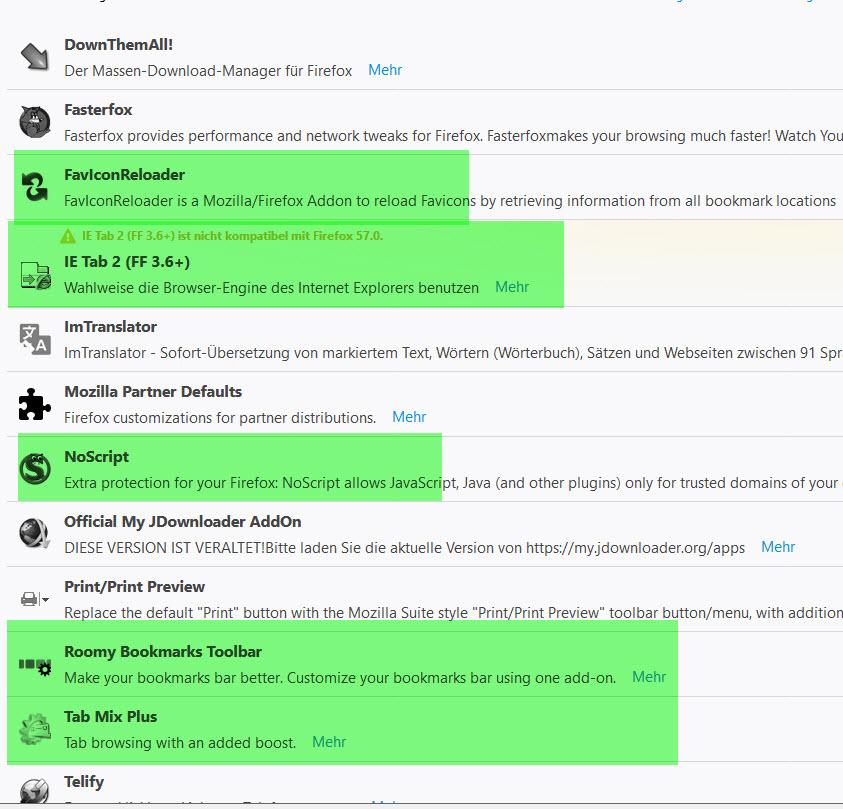The image size is (843, 809).
Task: Select the Print/Print Preview title
Action: [134, 587]
